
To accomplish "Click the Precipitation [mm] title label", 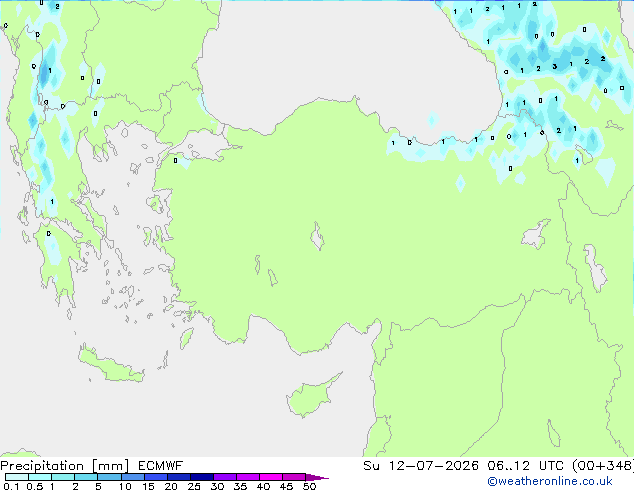I will click(65, 466).
